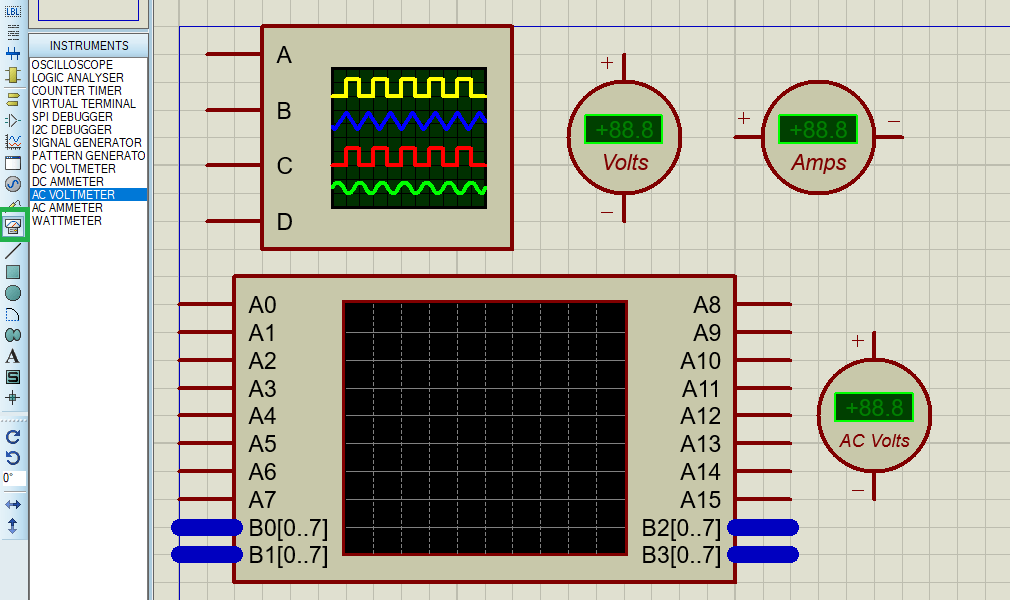Select the 2D Graphics Arc tool

[x=13, y=315]
